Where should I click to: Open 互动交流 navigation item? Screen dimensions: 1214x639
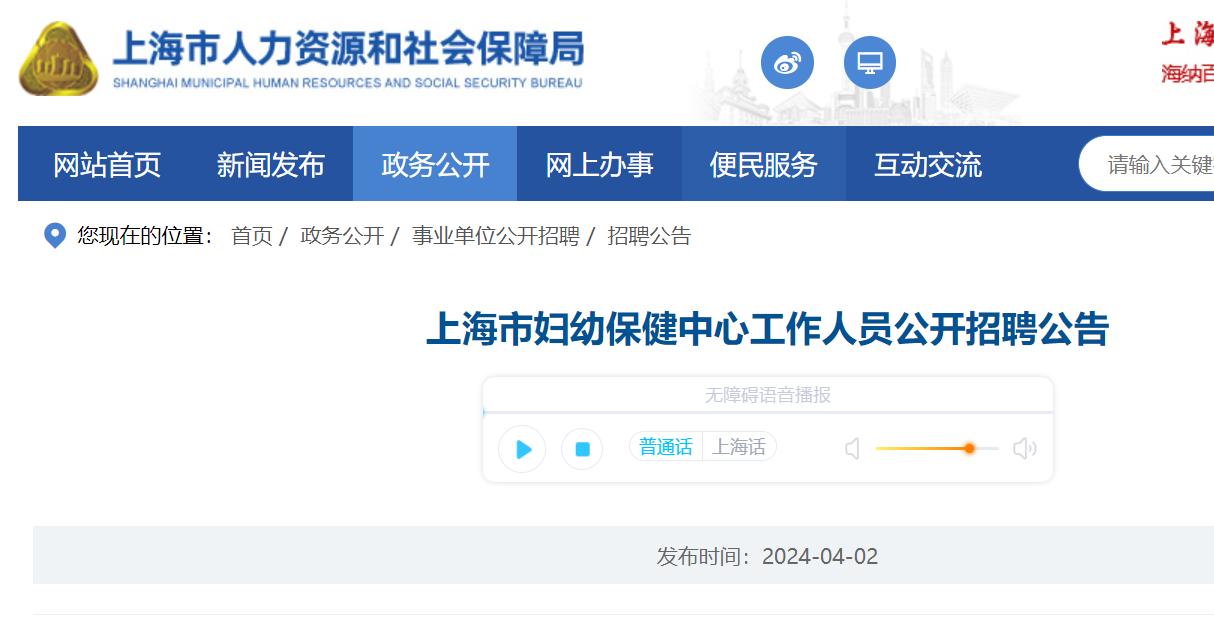[927, 164]
